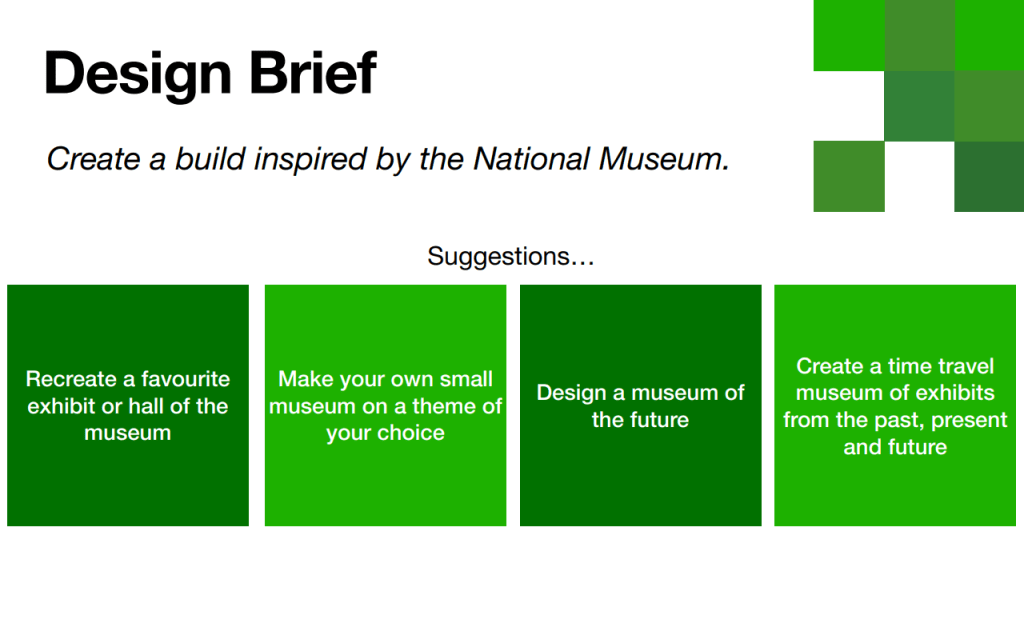Viewport: 1024px width, 619px height.
Task: Click the 'Design Brief' heading
Action: [210, 73]
